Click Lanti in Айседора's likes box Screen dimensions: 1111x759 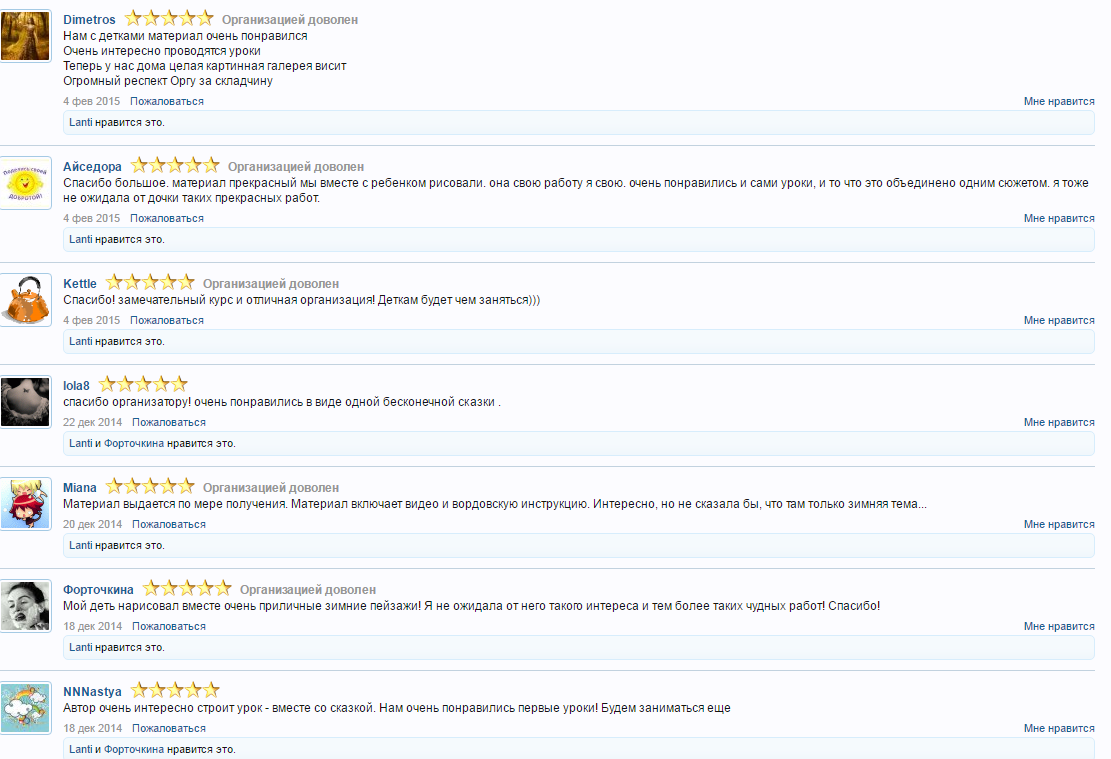click(x=81, y=240)
